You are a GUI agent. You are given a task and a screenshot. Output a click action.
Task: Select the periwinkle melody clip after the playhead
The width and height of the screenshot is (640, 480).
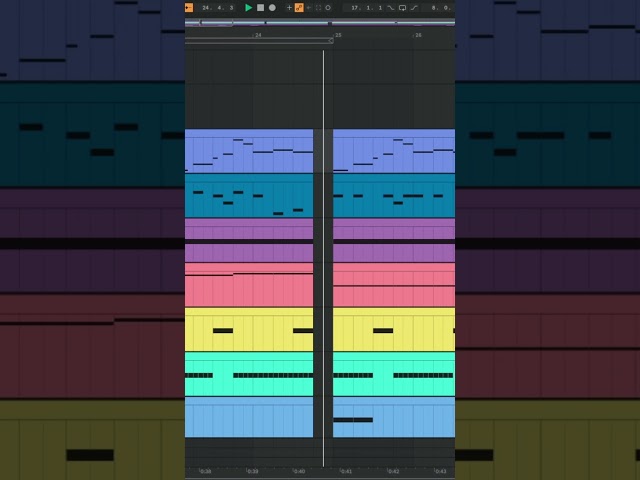click(394, 151)
